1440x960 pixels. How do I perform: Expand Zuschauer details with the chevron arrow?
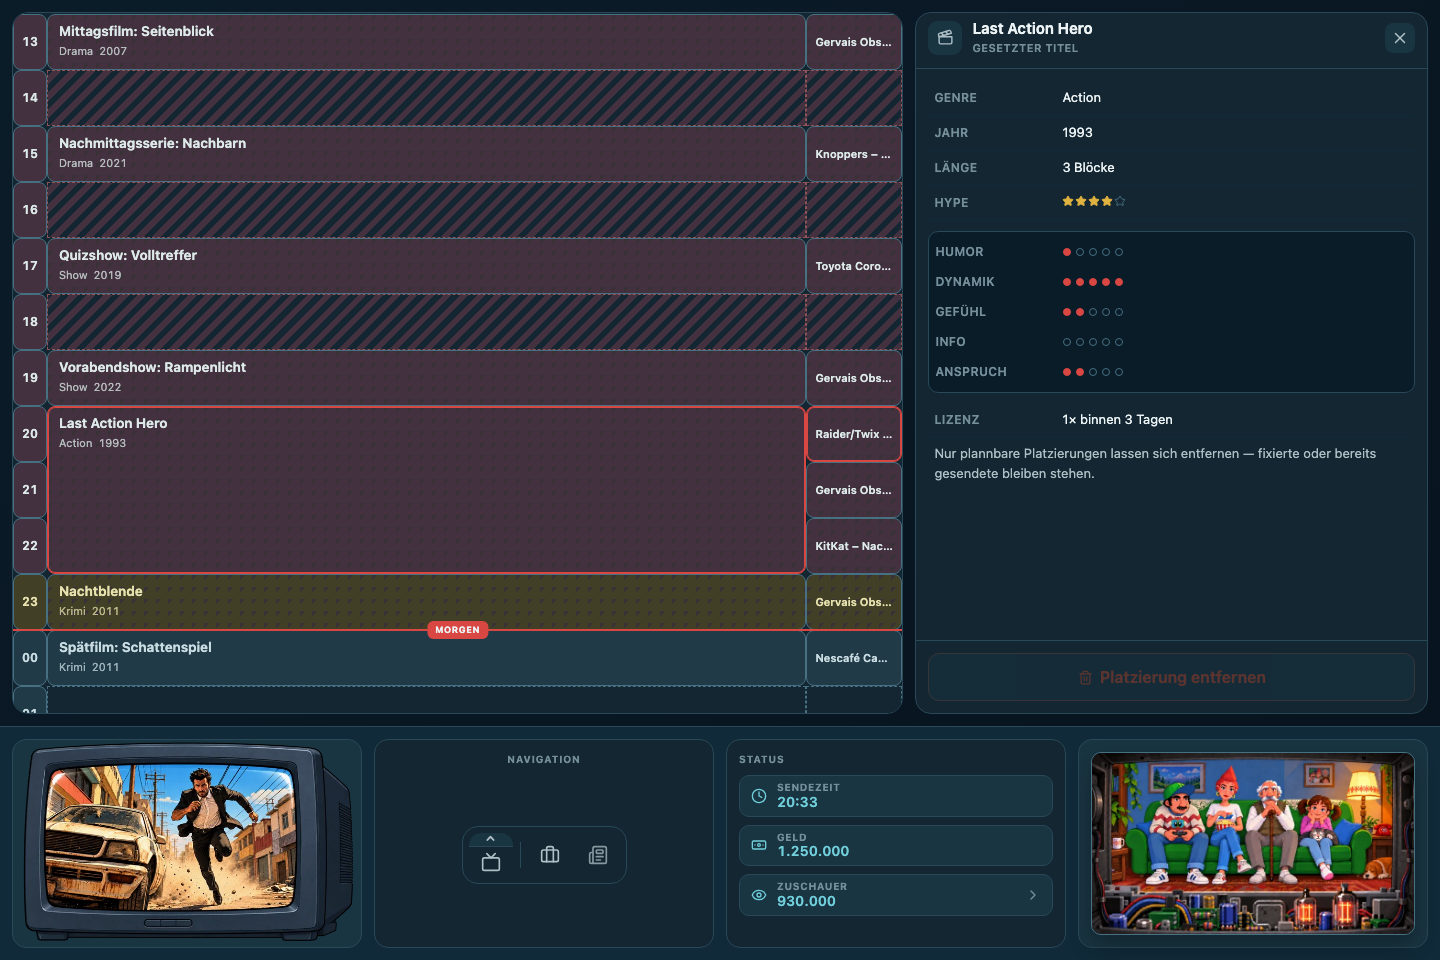click(x=1033, y=895)
